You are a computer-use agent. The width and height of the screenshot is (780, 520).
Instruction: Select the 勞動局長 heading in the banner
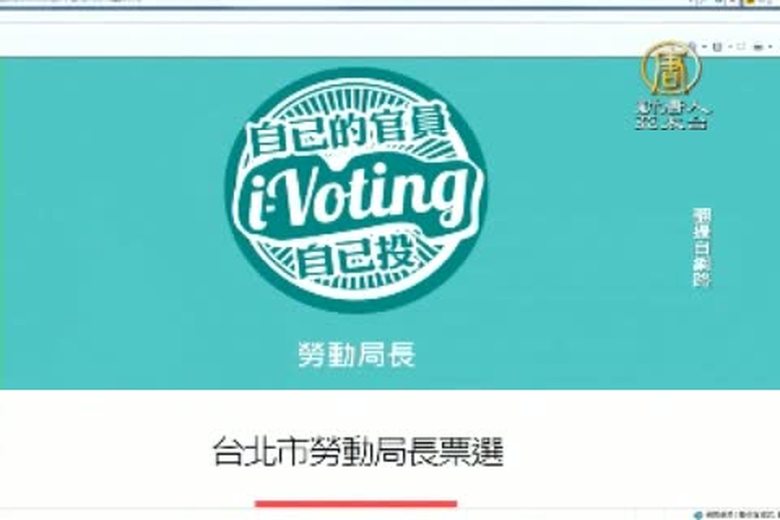click(x=357, y=354)
